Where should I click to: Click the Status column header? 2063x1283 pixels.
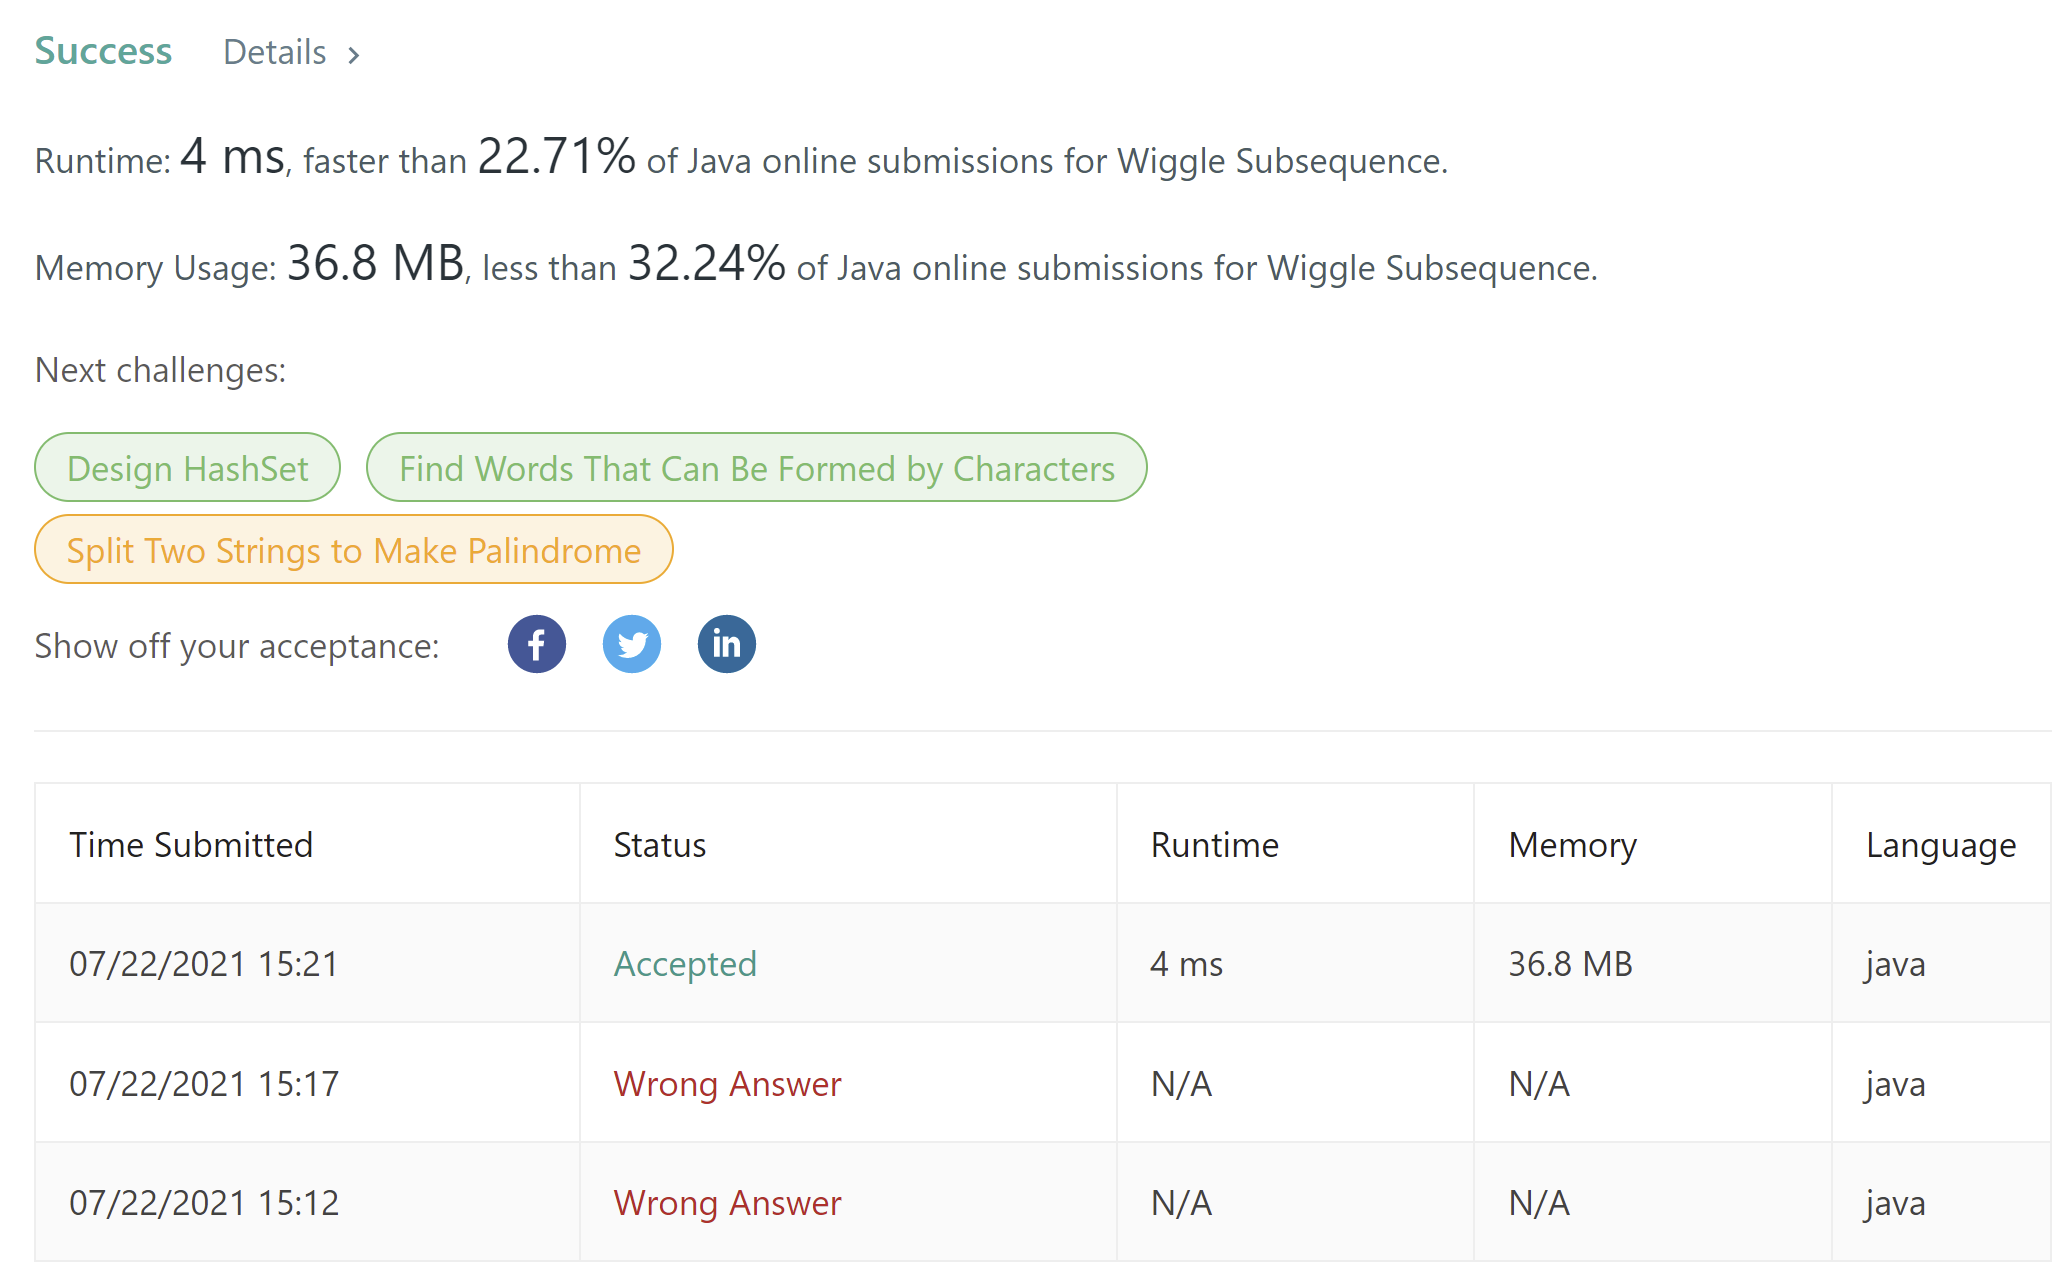[660, 845]
